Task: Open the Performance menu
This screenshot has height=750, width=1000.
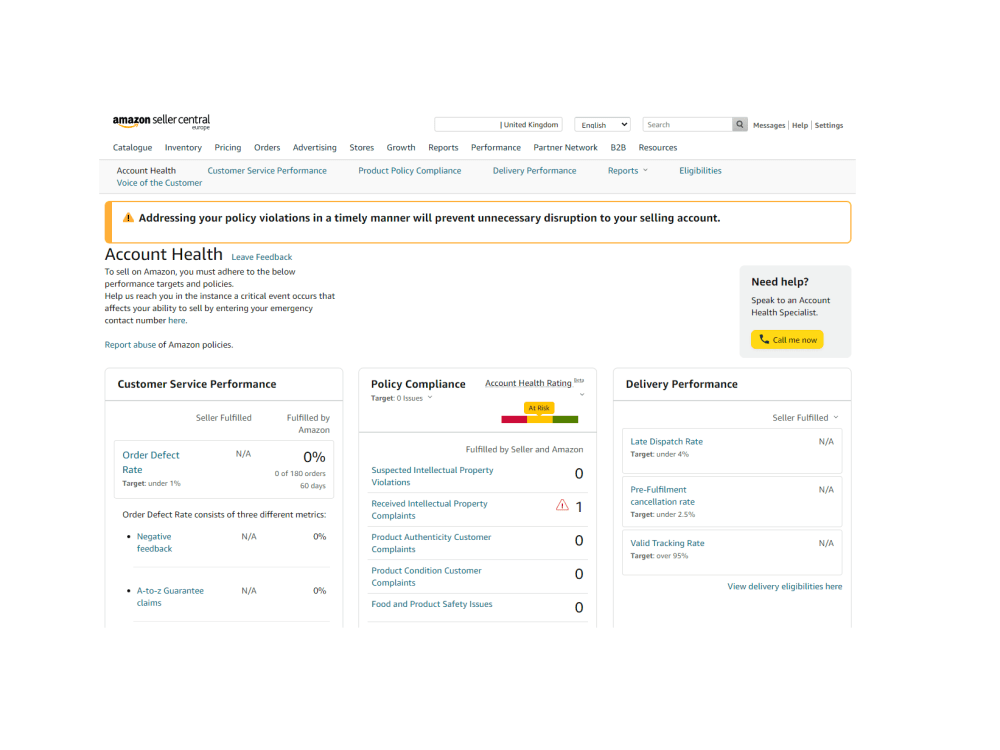Action: (x=496, y=147)
